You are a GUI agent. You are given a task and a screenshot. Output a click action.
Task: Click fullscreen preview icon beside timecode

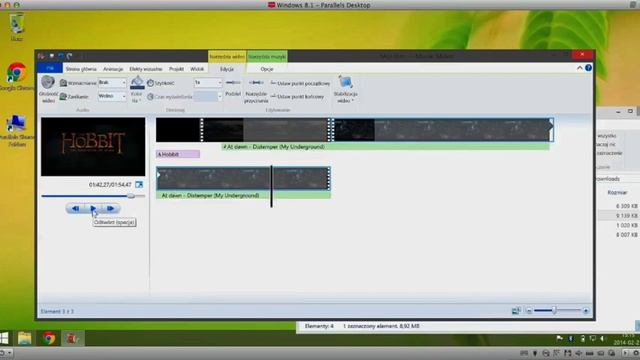click(139, 185)
